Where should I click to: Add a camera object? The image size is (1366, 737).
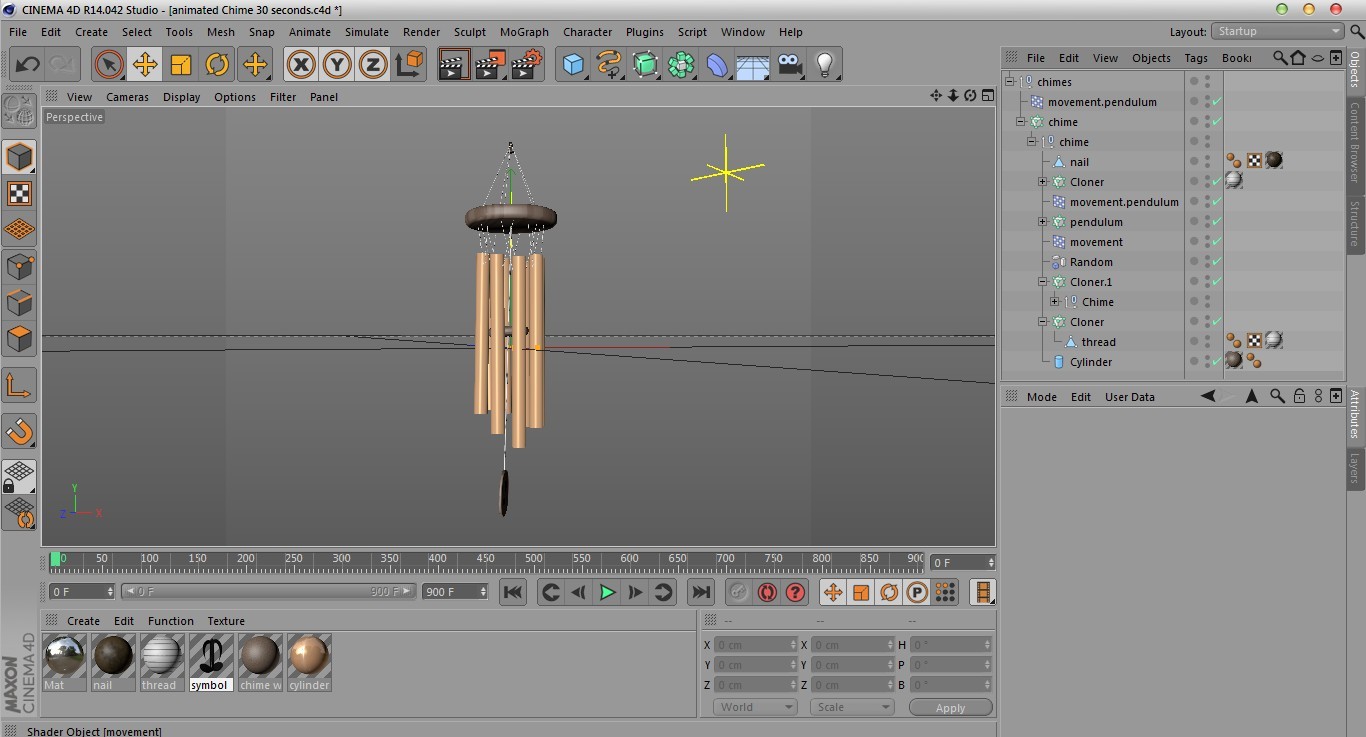coord(790,65)
